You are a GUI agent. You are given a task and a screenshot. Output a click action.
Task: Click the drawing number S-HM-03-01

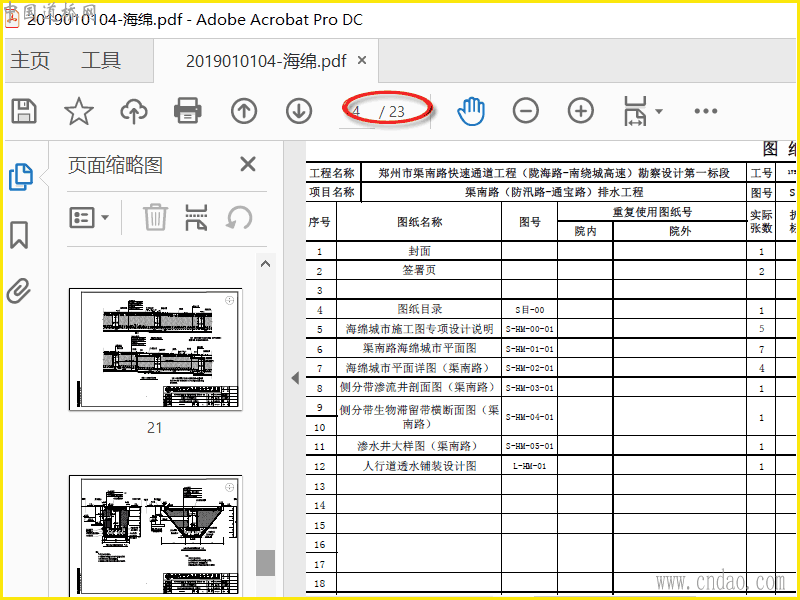click(530, 388)
